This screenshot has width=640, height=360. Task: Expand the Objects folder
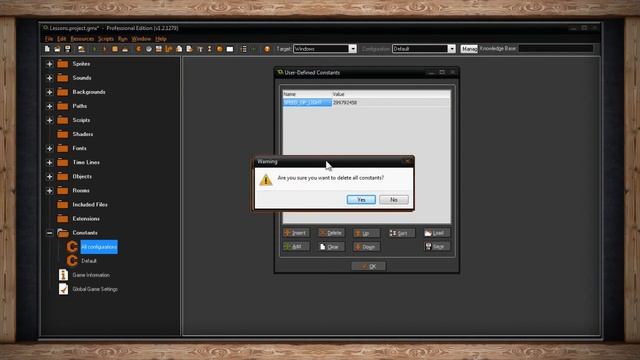(x=49, y=177)
